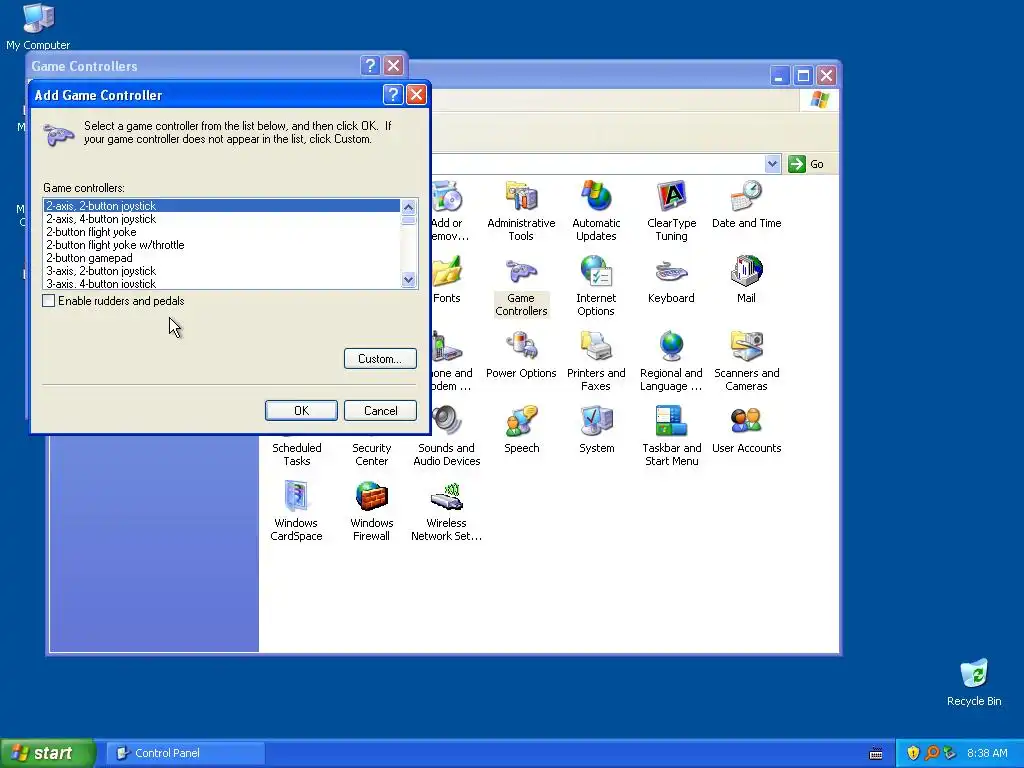Open ClearType Tuning icon
This screenshot has height=768, width=1024.
tap(671, 210)
